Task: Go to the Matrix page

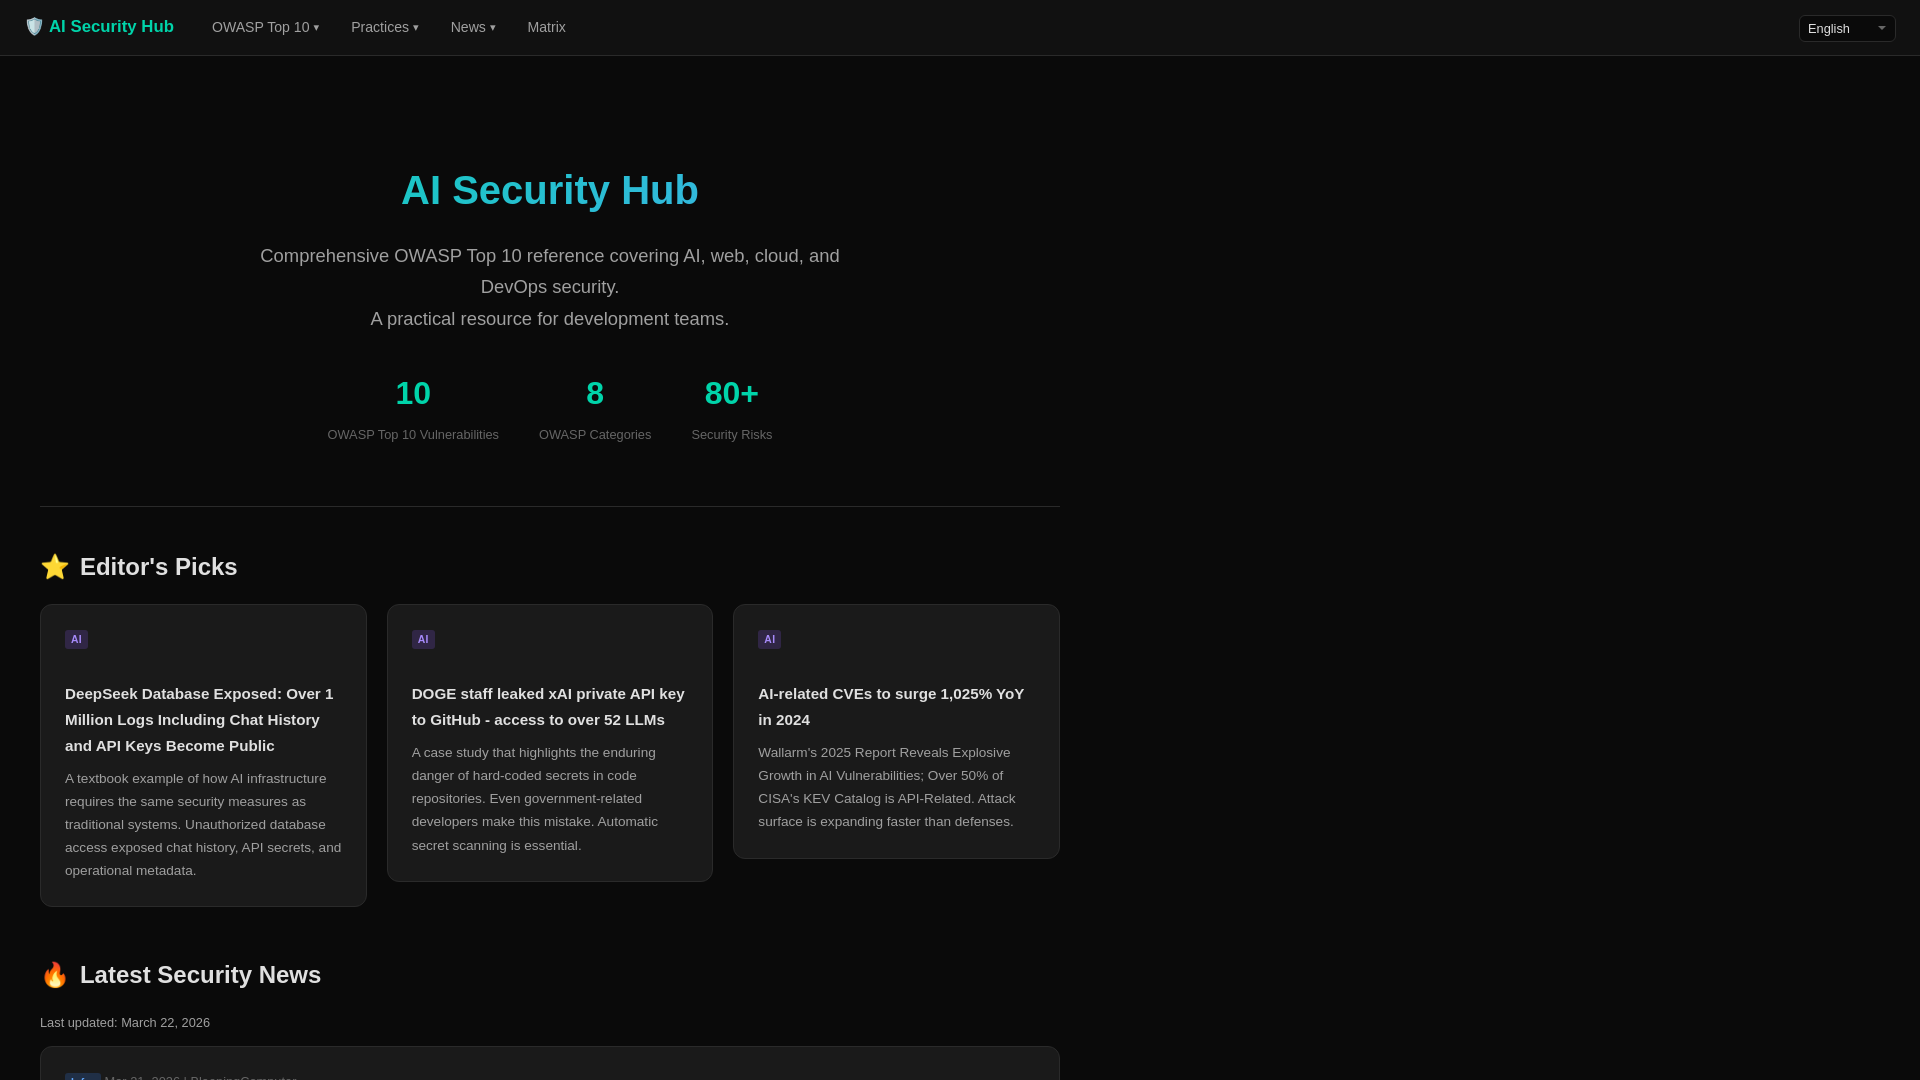Action: pyautogui.click(x=546, y=27)
